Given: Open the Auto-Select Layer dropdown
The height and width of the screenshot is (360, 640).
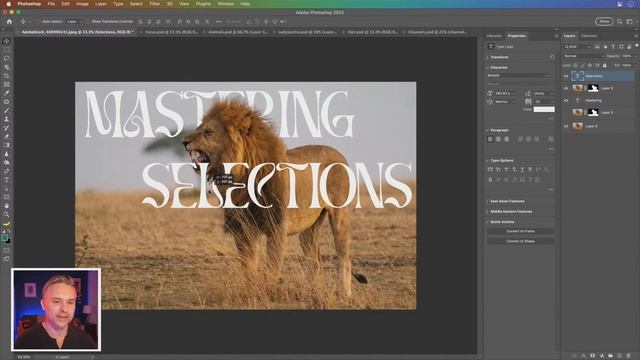Looking at the screenshot, I should pyautogui.click(x=74, y=22).
